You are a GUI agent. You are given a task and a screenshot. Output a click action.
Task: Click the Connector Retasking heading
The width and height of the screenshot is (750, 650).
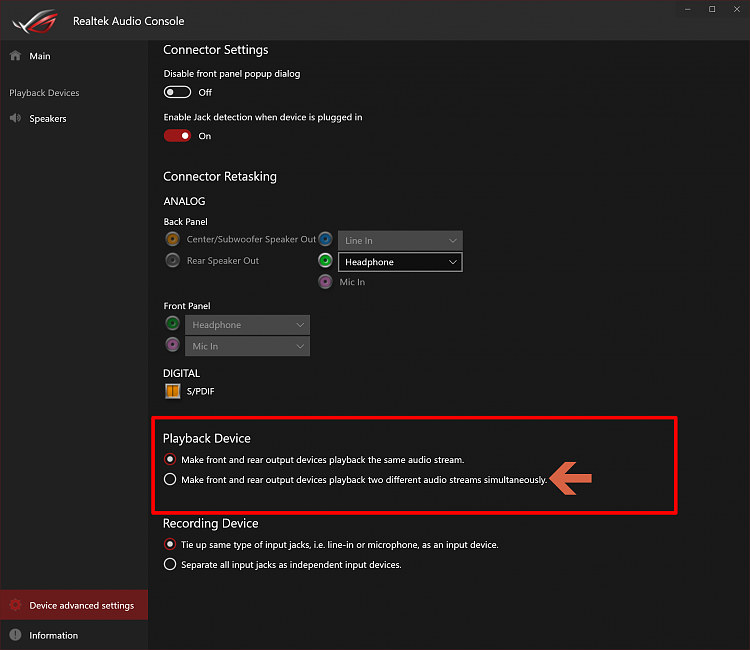click(220, 176)
